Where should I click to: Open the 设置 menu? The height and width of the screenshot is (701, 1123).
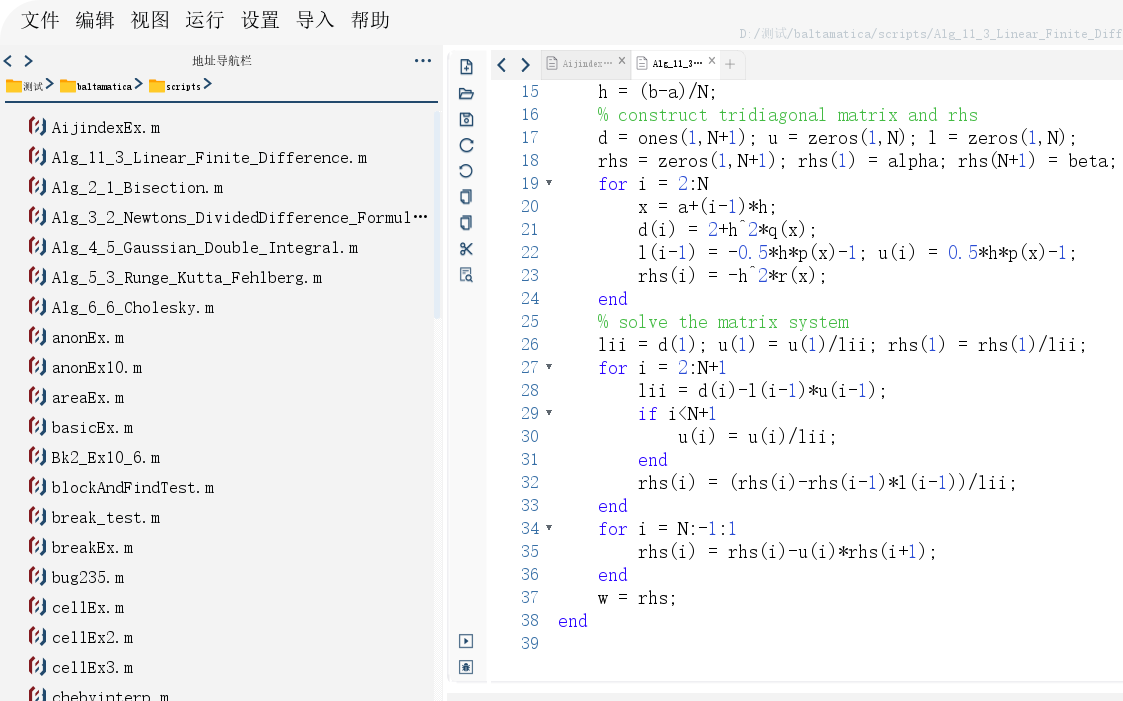point(260,20)
